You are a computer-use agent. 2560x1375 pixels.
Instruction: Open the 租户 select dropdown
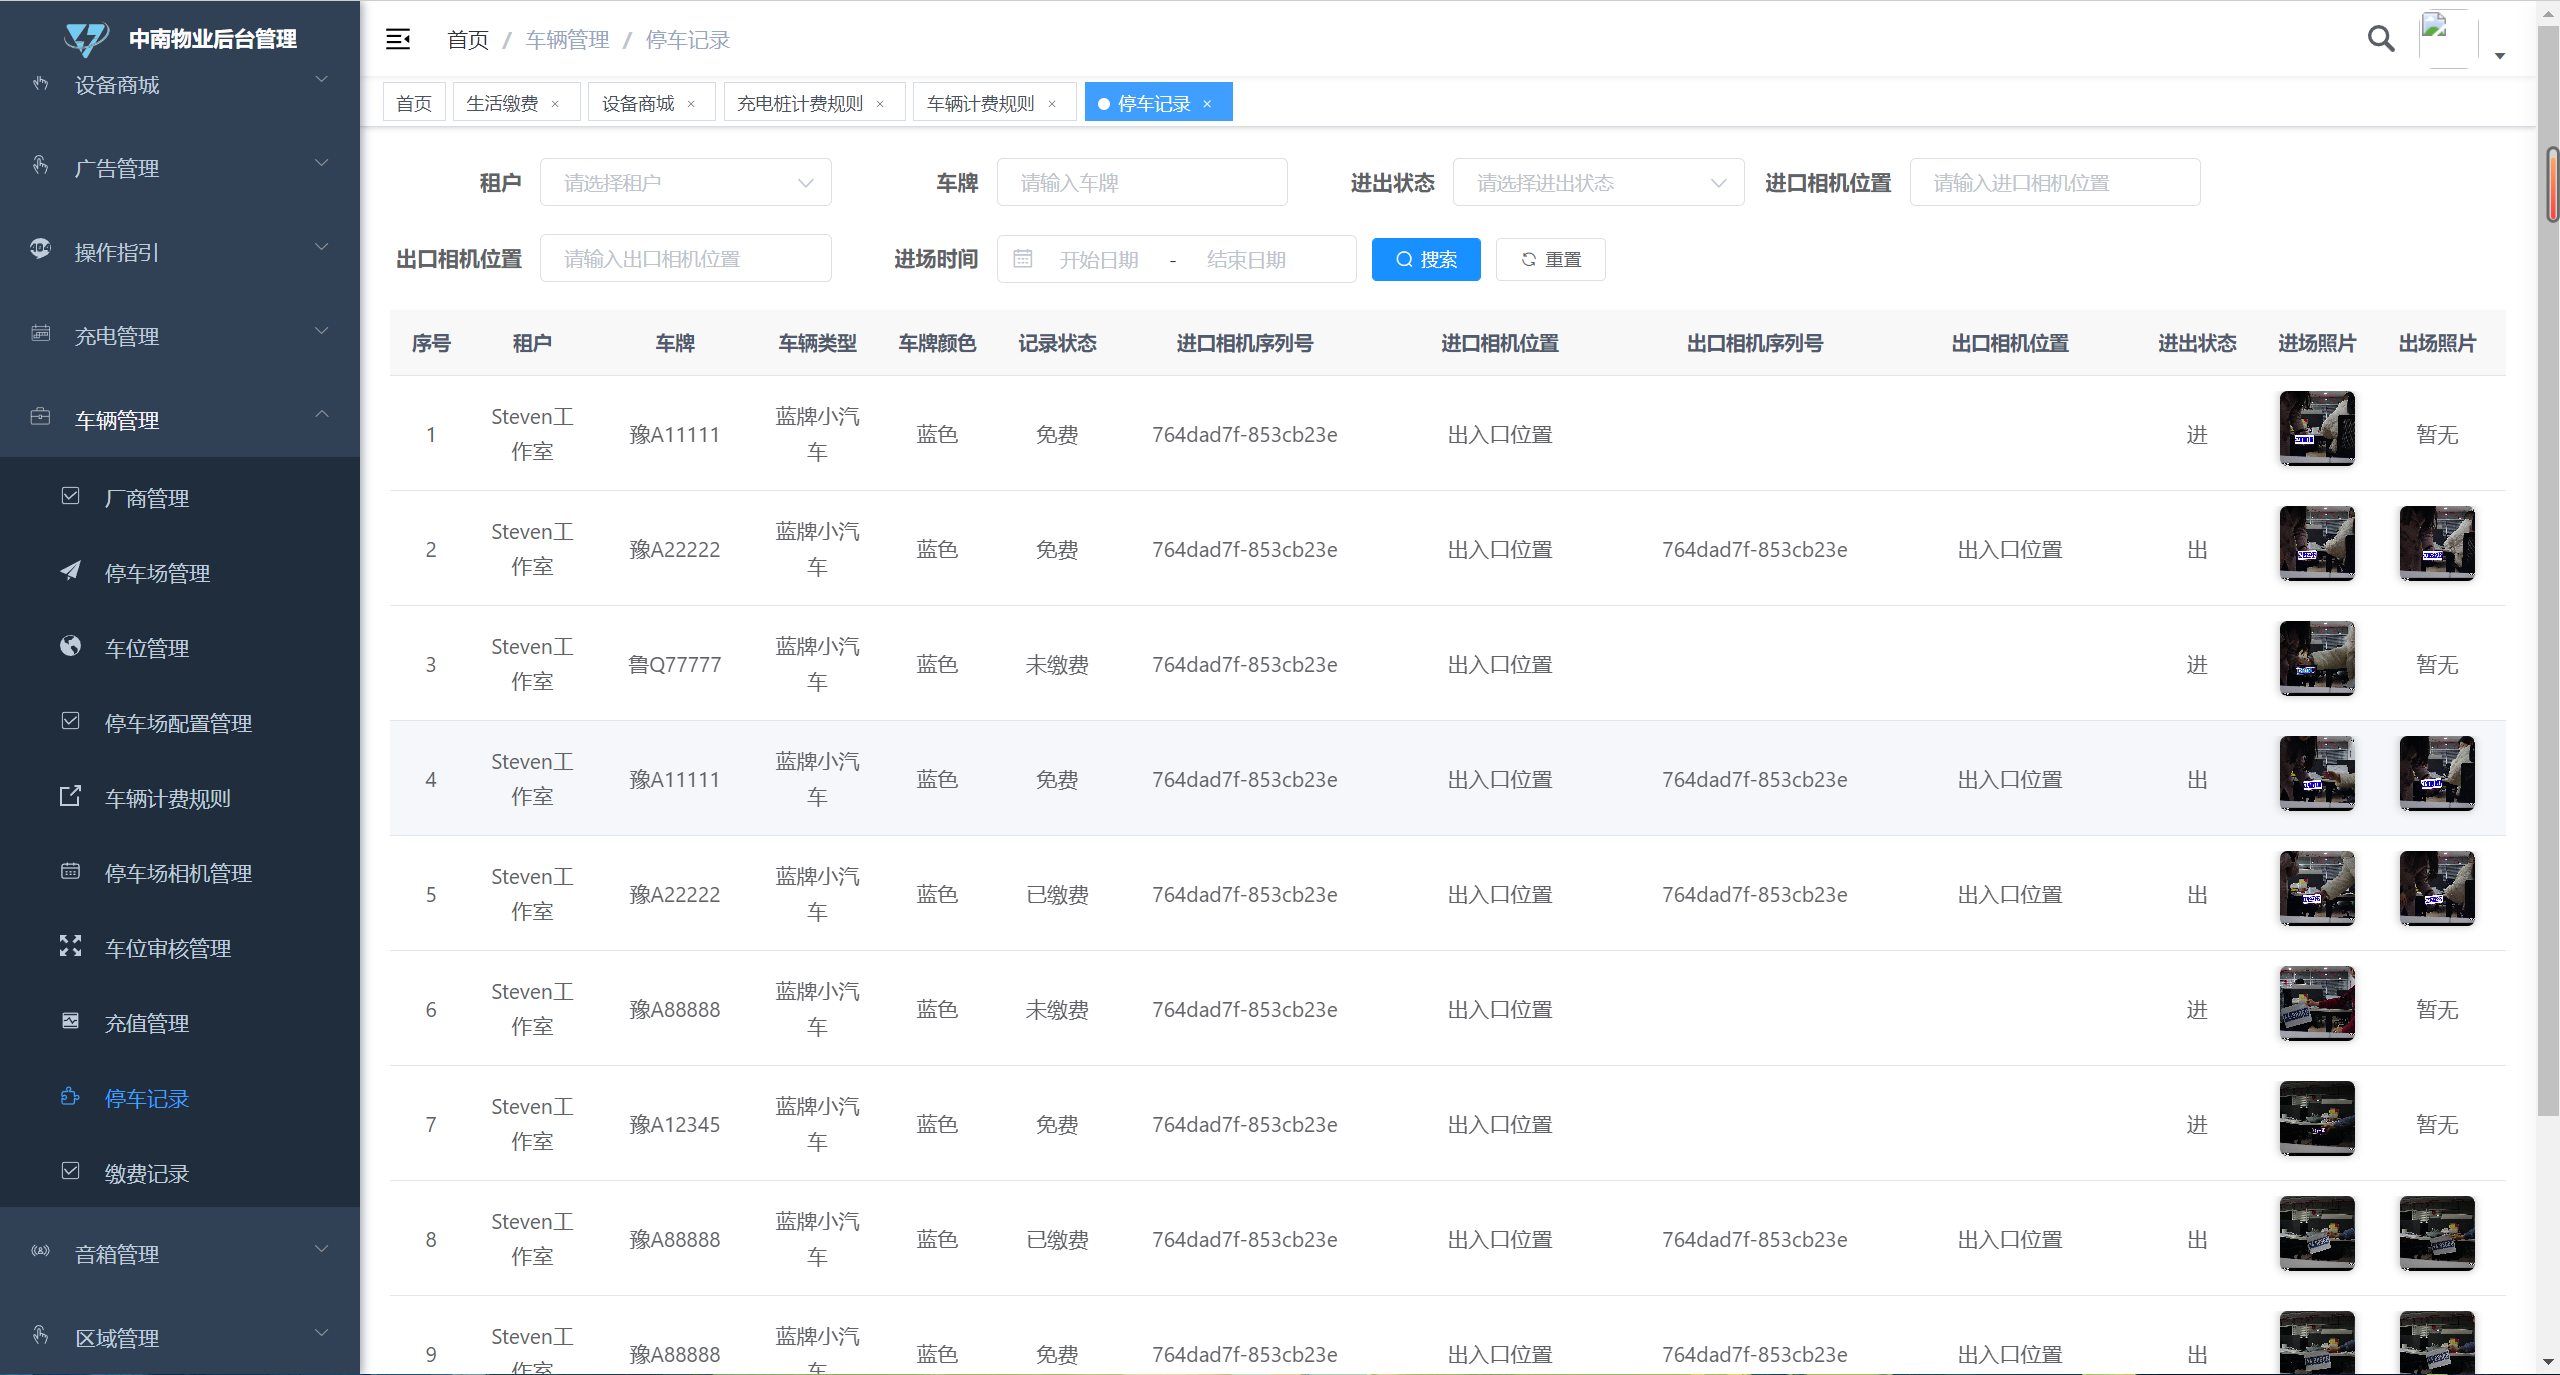click(686, 183)
